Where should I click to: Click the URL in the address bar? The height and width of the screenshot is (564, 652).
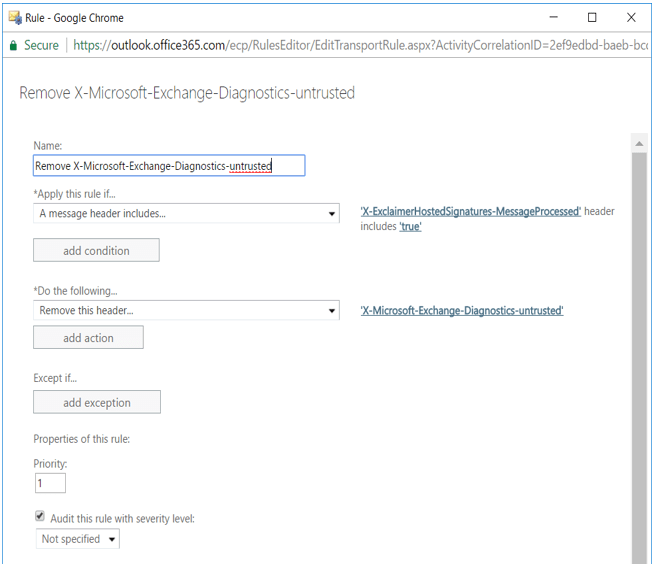(x=360, y=45)
